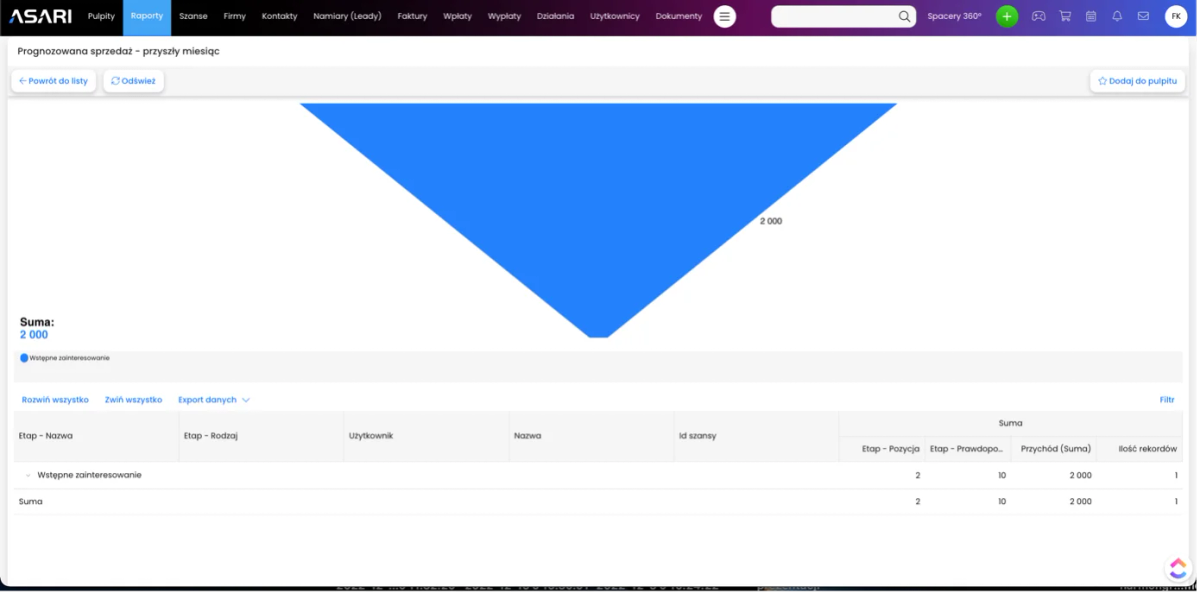Image resolution: width=1200 pixels, height=593 pixels.
Task: Go to Wpłaty
Action: coord(457,16)
